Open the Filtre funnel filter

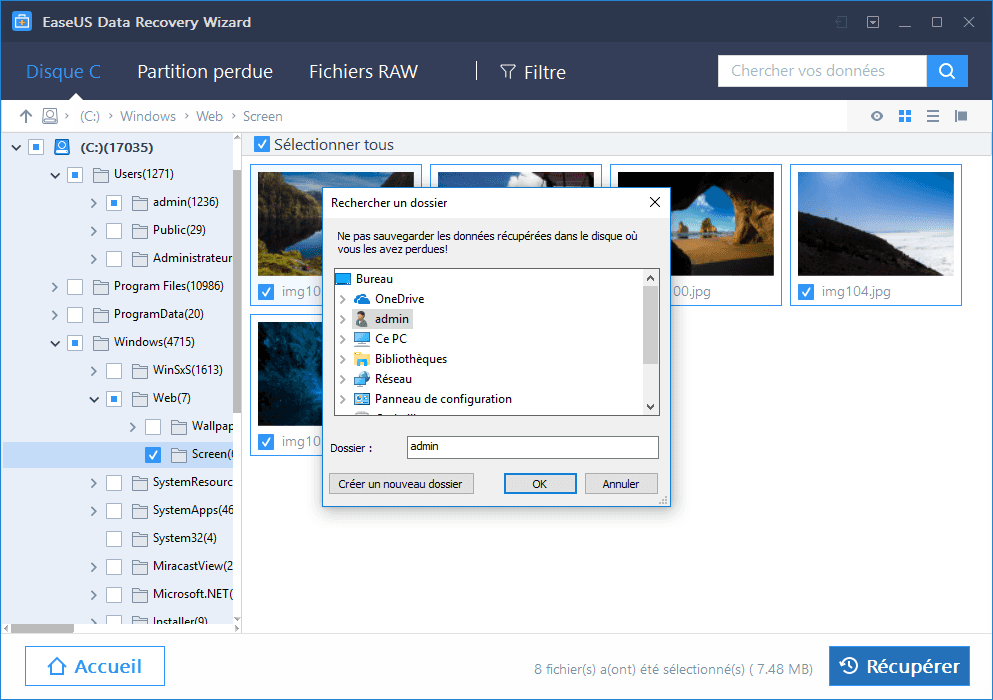[533, 72]
